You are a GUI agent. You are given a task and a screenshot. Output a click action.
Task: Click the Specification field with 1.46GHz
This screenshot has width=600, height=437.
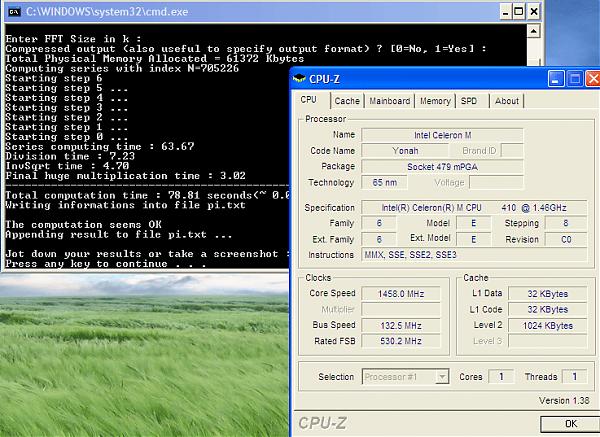click(x=474, y=208)
